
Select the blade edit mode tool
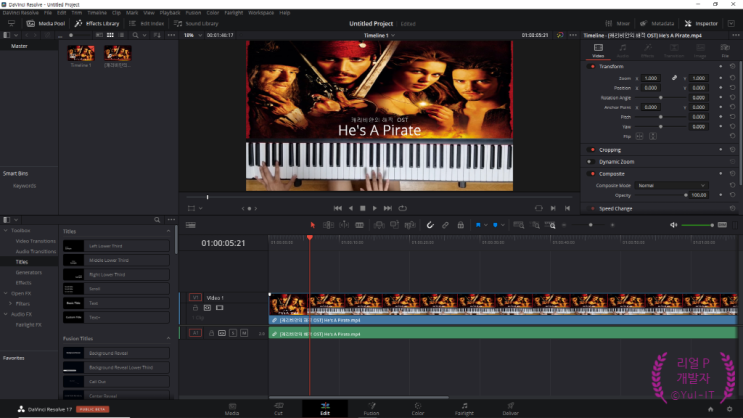click(360, 225)
